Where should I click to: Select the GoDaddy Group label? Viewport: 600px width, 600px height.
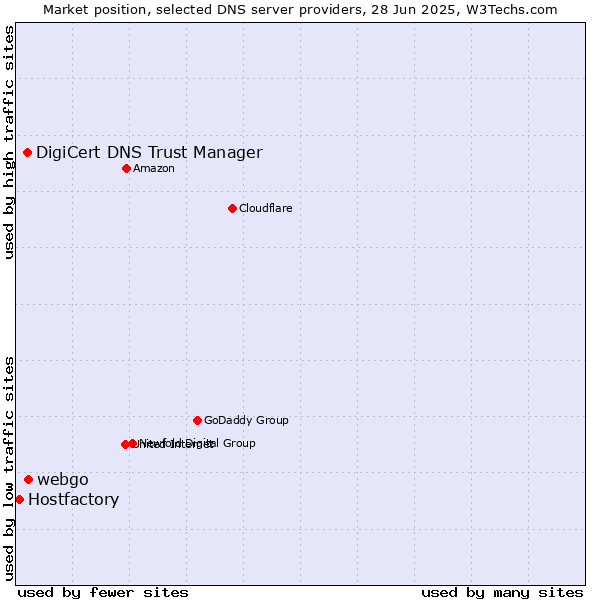246,420
